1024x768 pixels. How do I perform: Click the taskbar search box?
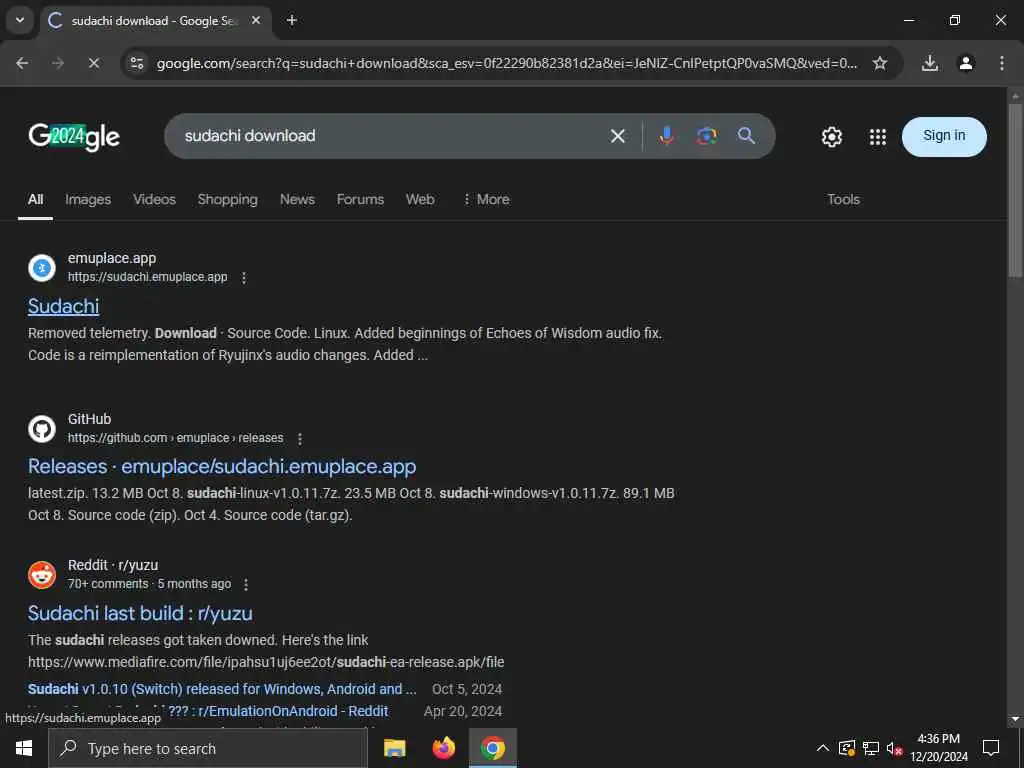(208, 748)
